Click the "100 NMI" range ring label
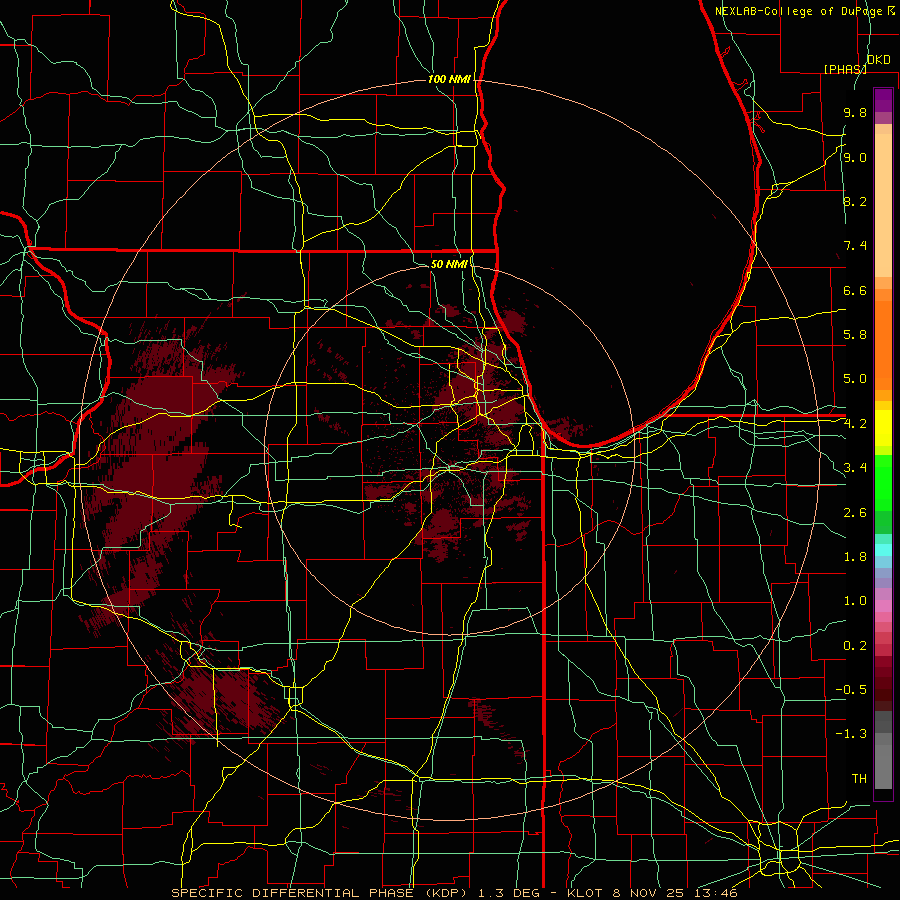Screen dimensions: 900x900 449,79
